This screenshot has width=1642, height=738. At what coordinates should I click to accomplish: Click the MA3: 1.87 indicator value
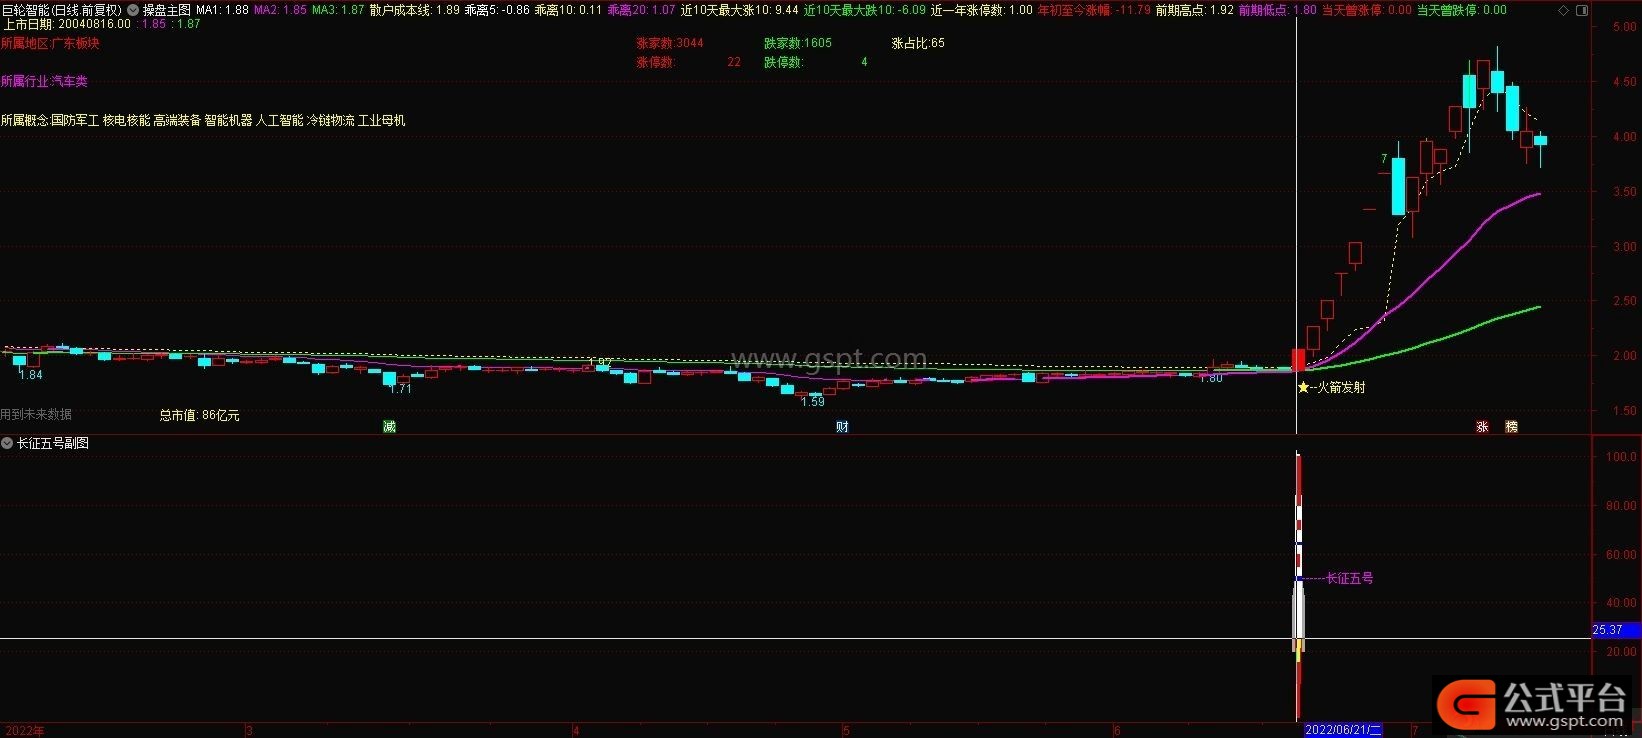338,10
